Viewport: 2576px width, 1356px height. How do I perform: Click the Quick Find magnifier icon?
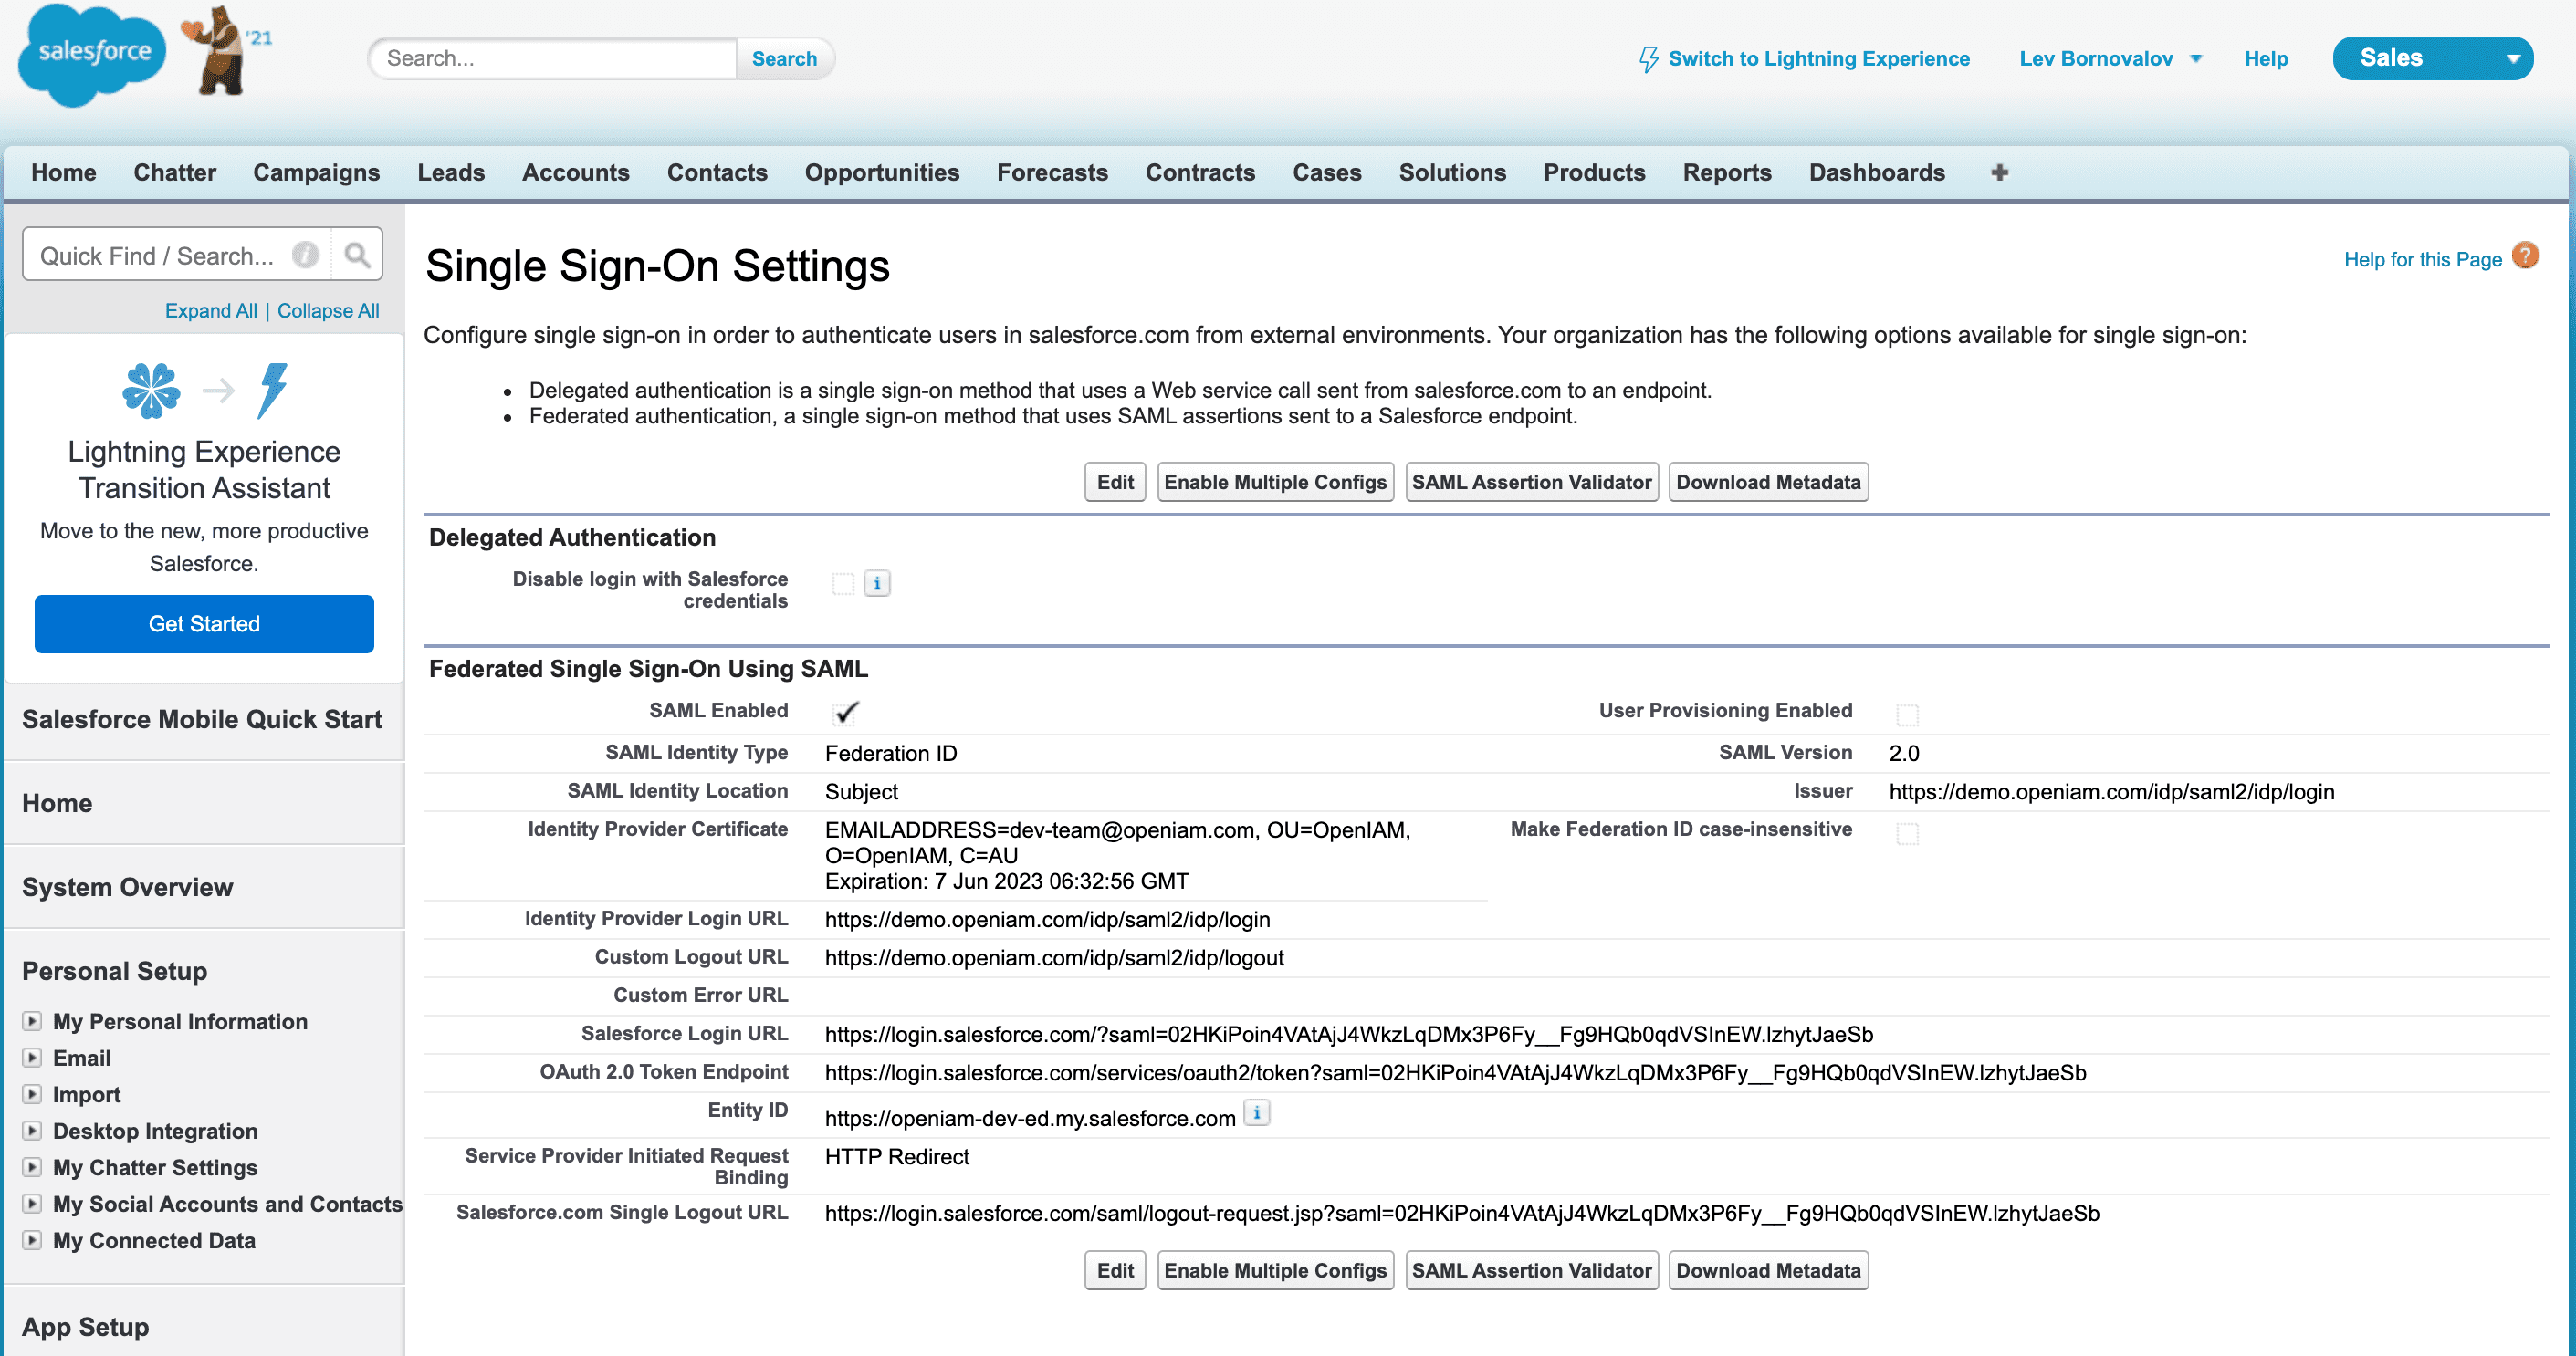[x=357, y=256]
